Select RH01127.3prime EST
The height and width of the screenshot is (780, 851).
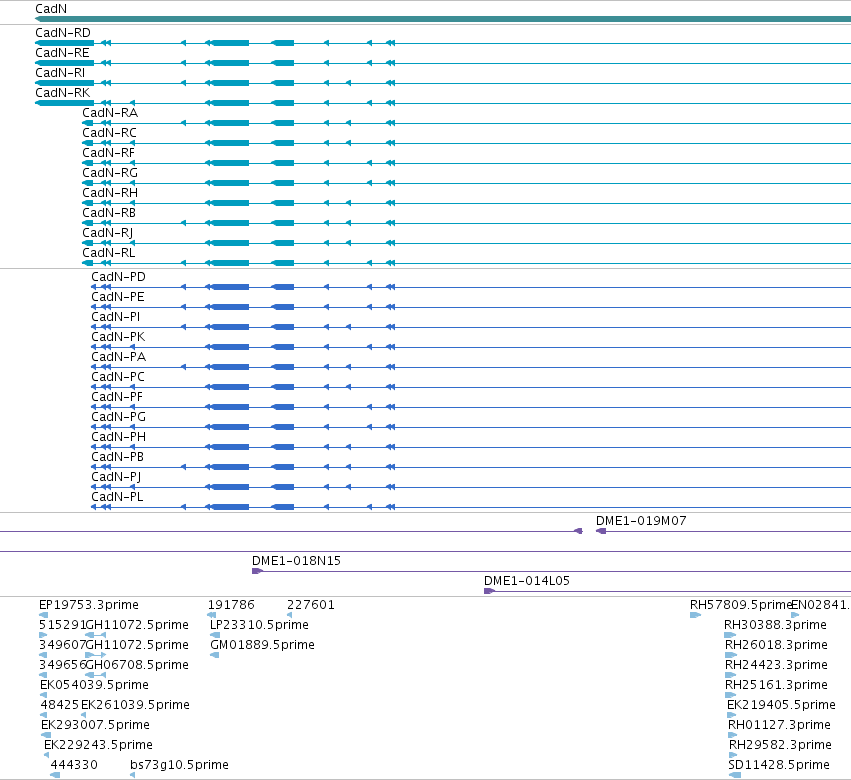pos(779,726)
